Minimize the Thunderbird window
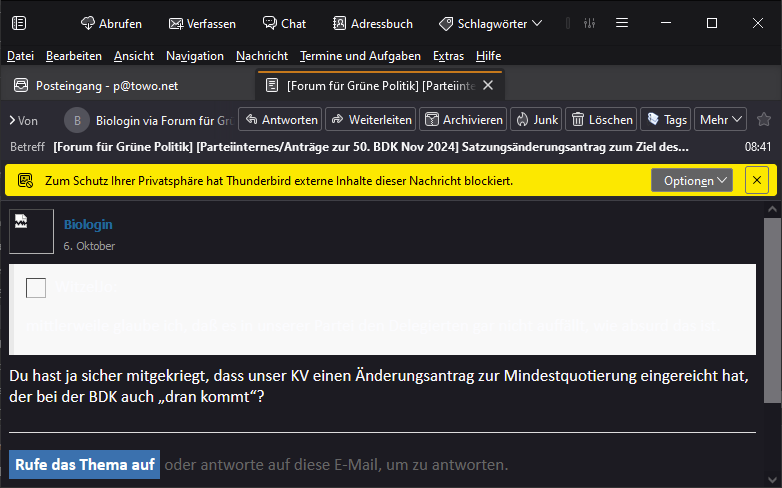782x488 pixels. click(x=666, y=23)
